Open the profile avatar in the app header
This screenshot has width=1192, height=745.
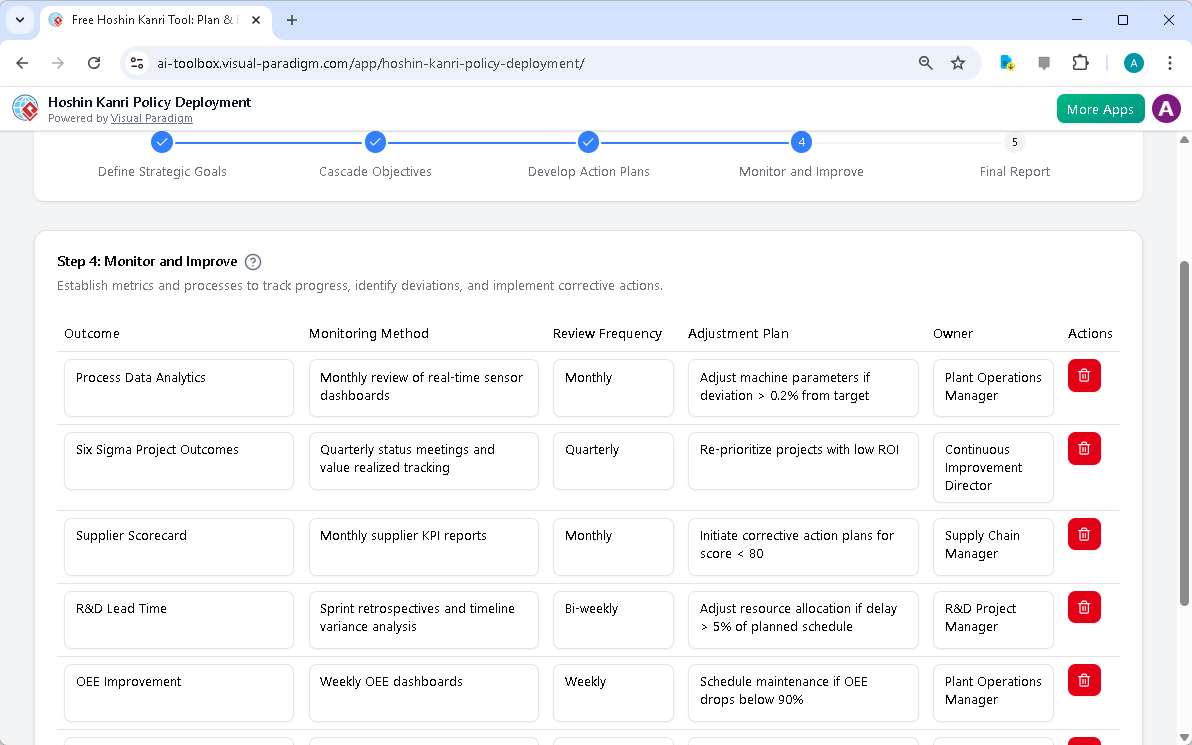click(1166, 108)
